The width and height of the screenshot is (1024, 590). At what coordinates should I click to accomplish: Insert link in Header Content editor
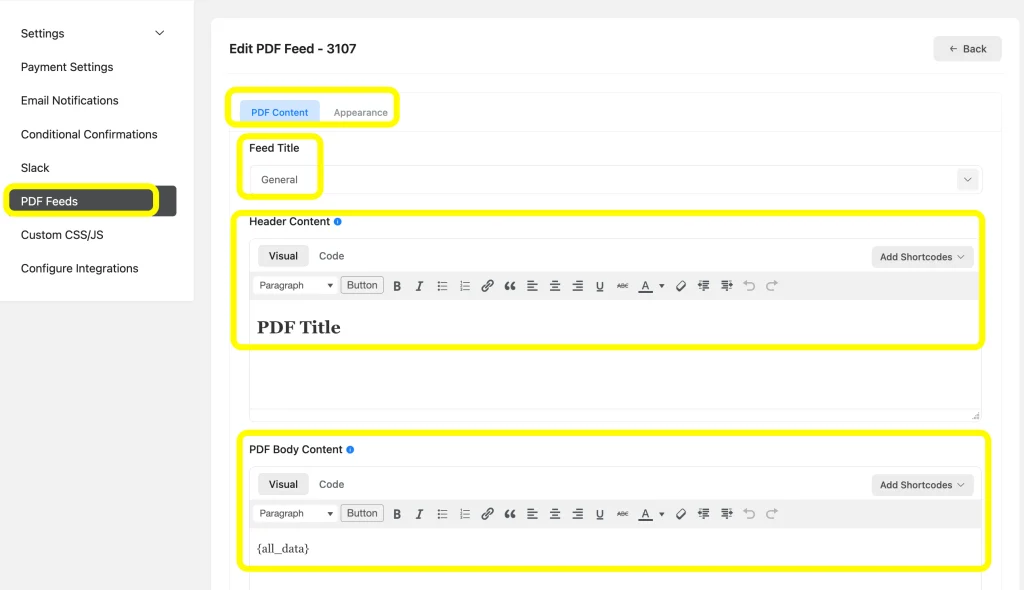tap(487, 286)
